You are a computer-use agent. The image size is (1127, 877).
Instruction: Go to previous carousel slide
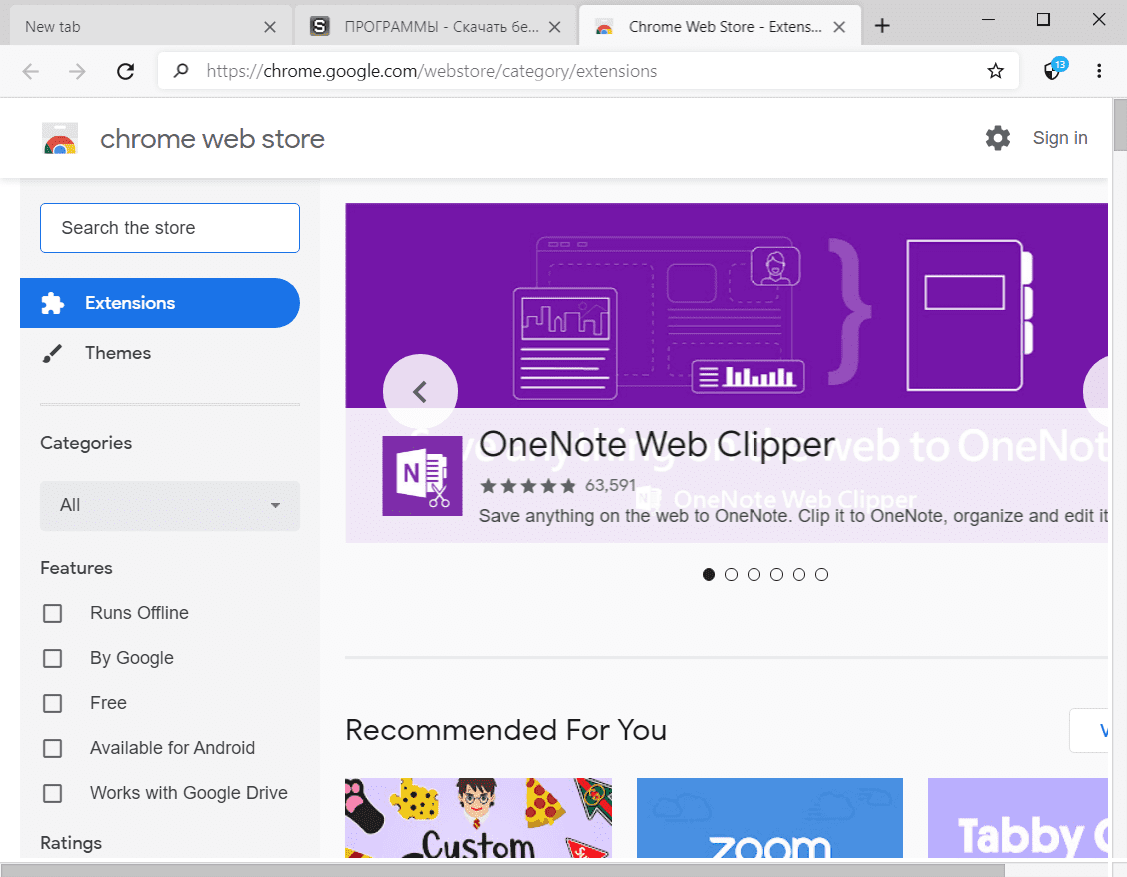click(420, 392)
